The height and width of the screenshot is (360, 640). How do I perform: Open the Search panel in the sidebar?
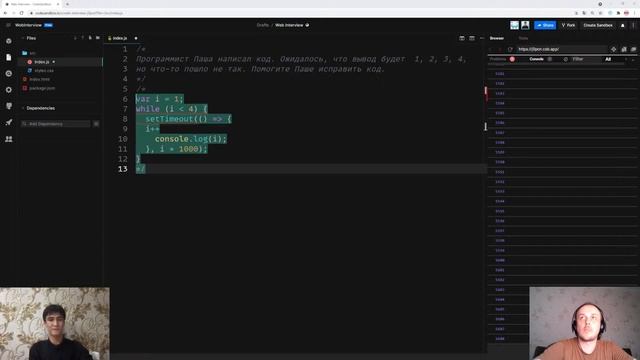click(9, 73)
